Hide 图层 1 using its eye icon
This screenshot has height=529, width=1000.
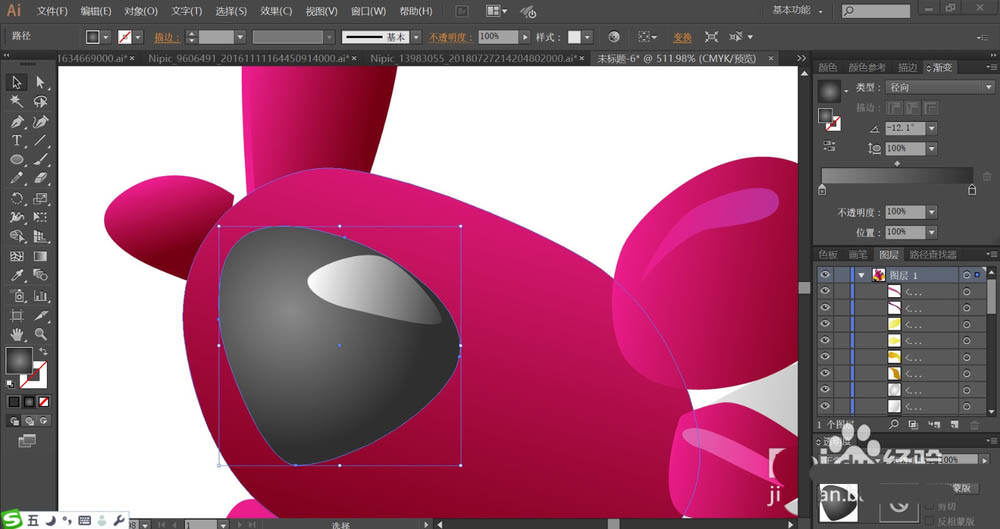pos(825,275)
